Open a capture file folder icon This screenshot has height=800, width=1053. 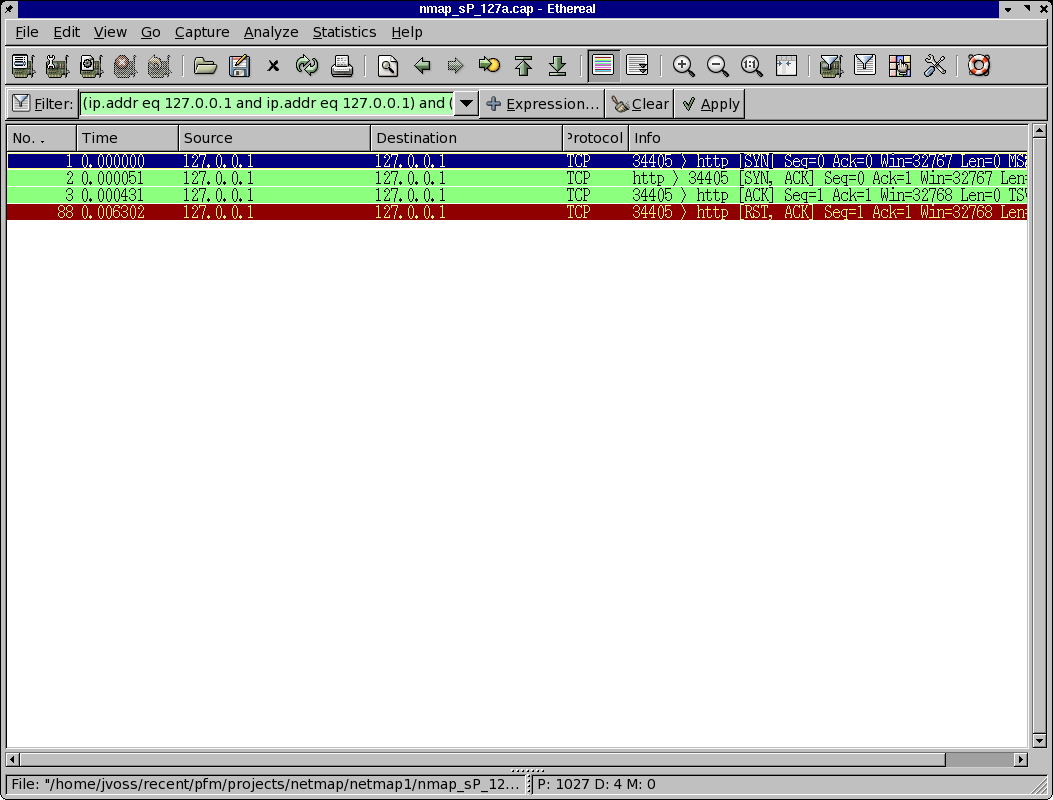[205, 66]
